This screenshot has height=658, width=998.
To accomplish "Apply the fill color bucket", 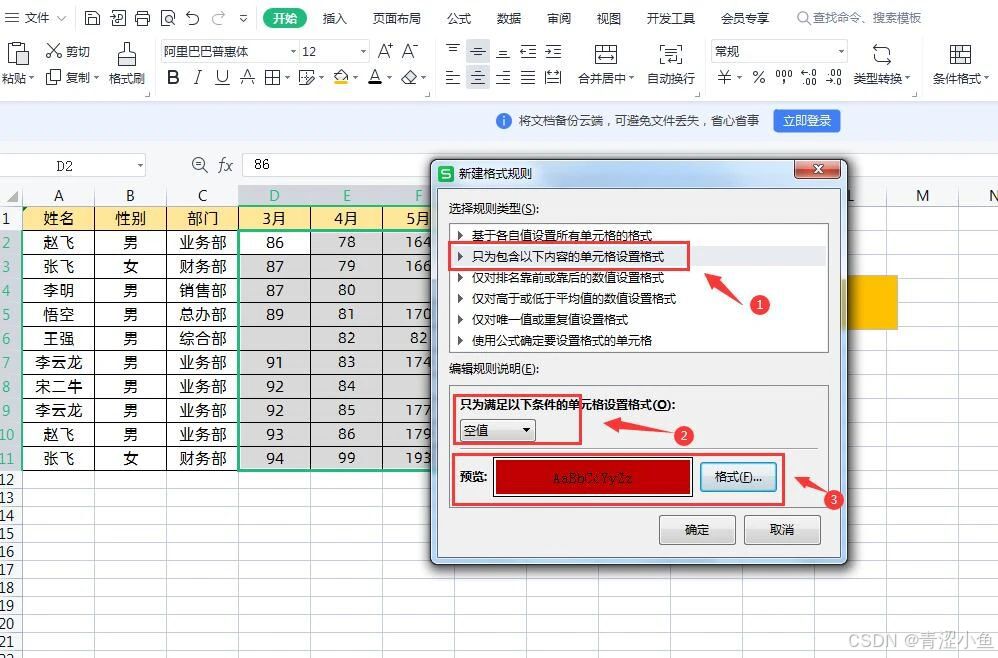I will [341, 78].
